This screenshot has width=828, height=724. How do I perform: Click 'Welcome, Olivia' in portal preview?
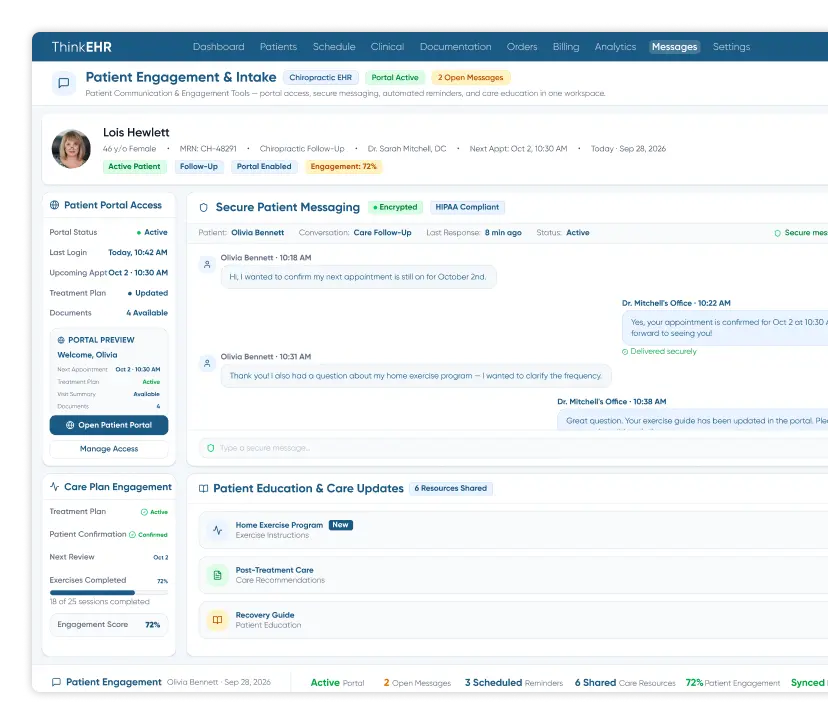point(87,355)
